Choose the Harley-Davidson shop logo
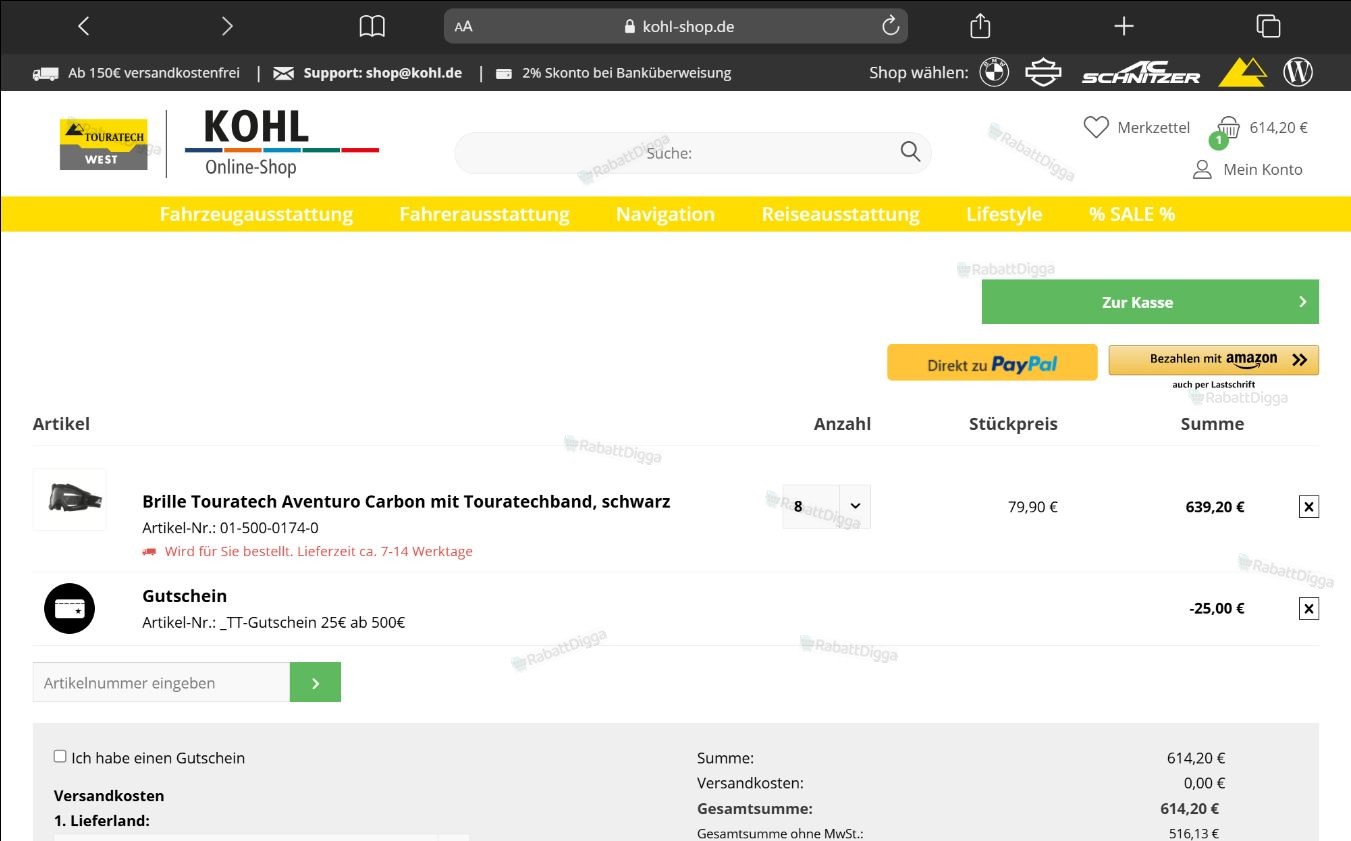Screen dimensions: 1351x841 (x=1043, y=72)
